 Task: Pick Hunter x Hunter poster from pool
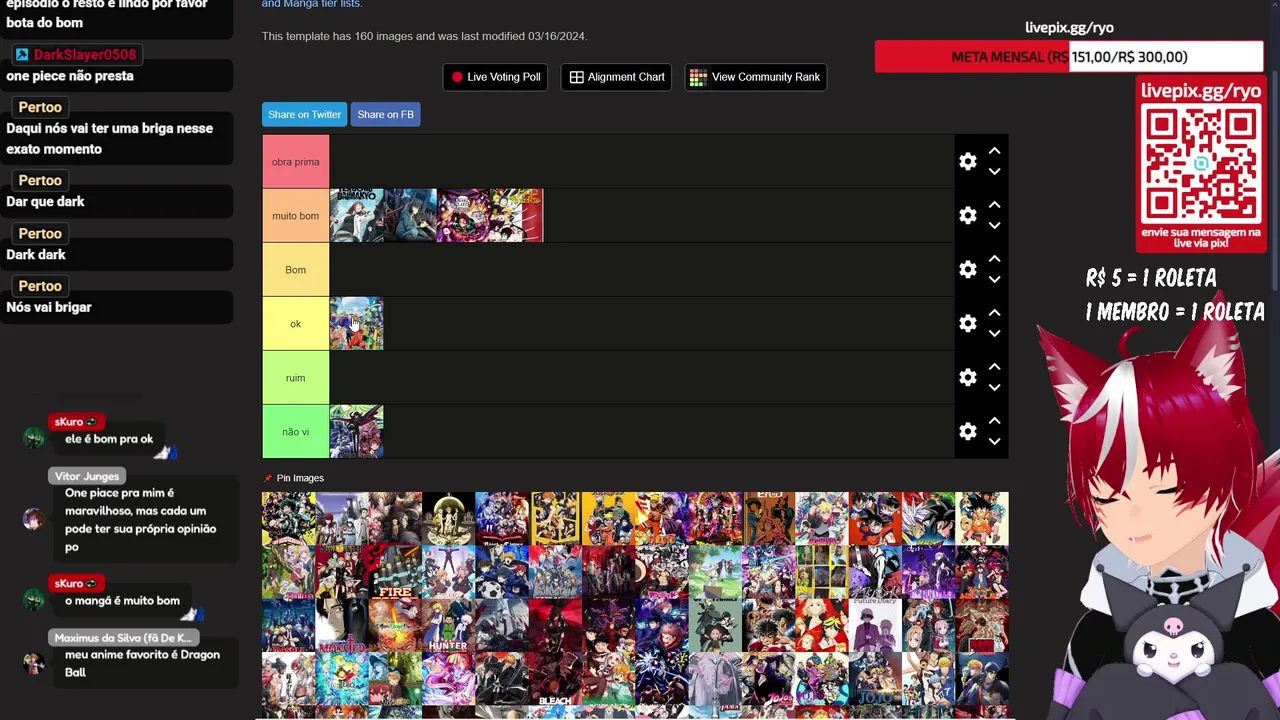click(x=449, y=625)
